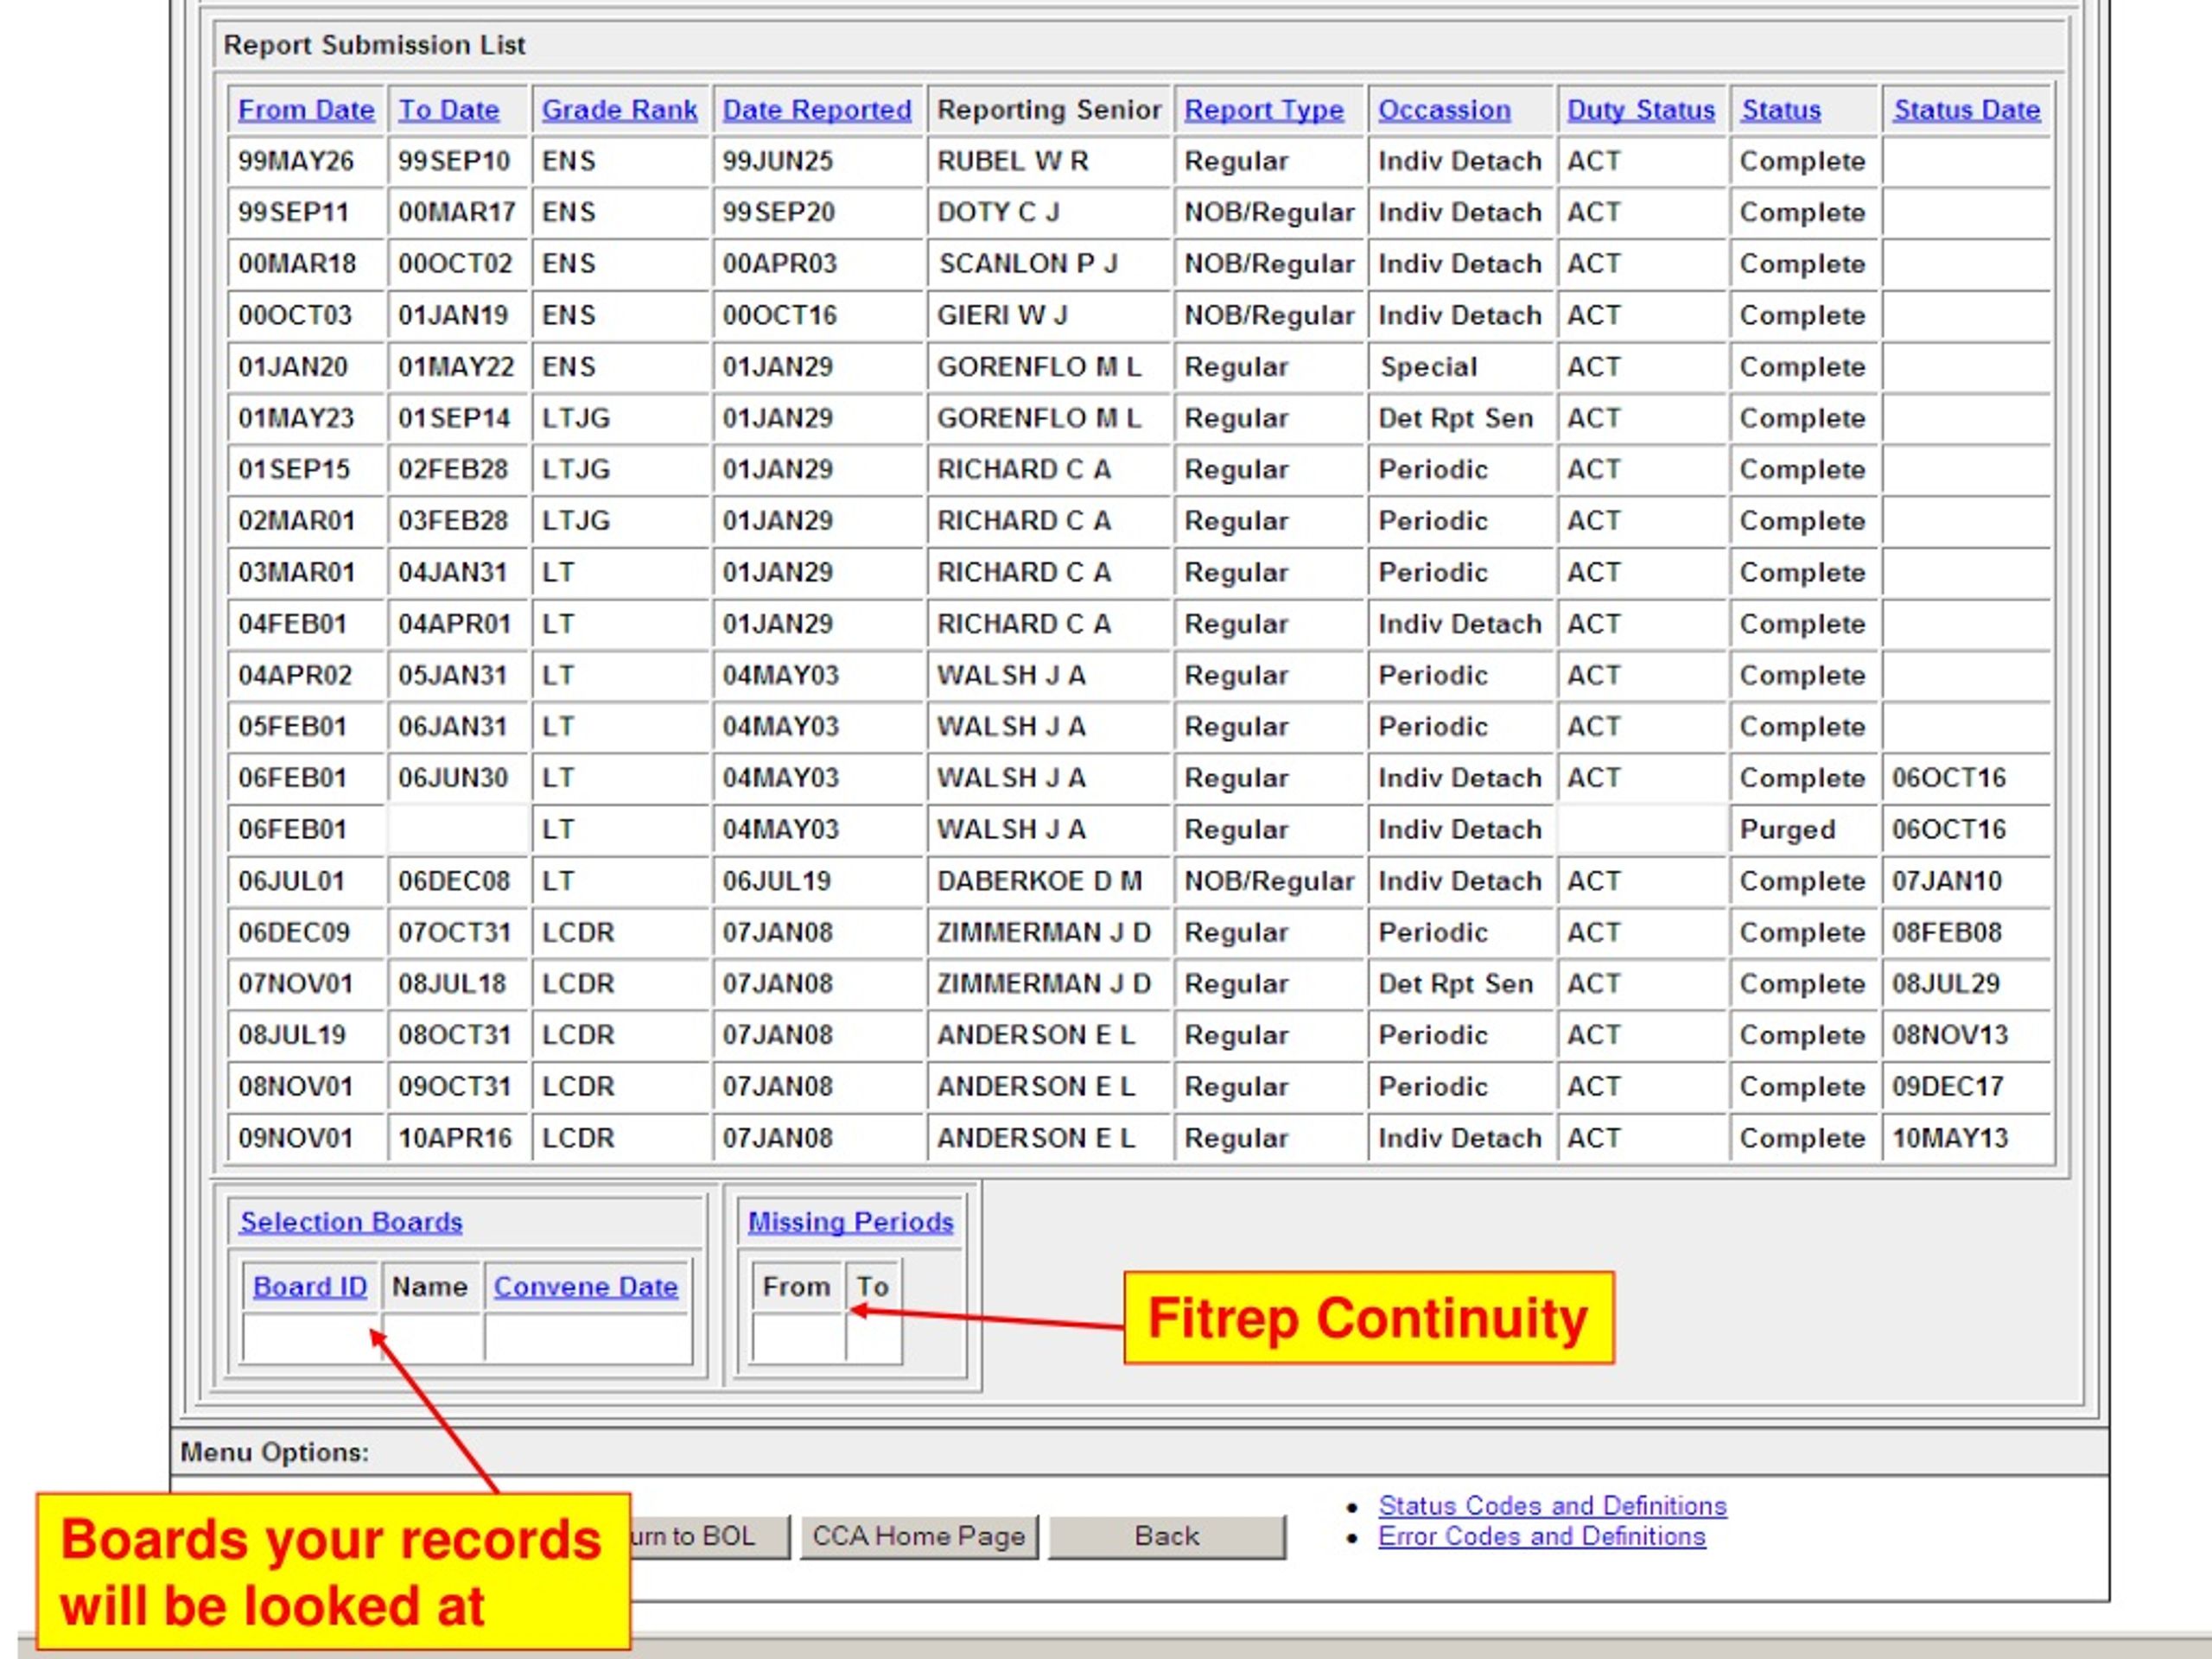Click the 07JAN10 status date cell

1966,881
